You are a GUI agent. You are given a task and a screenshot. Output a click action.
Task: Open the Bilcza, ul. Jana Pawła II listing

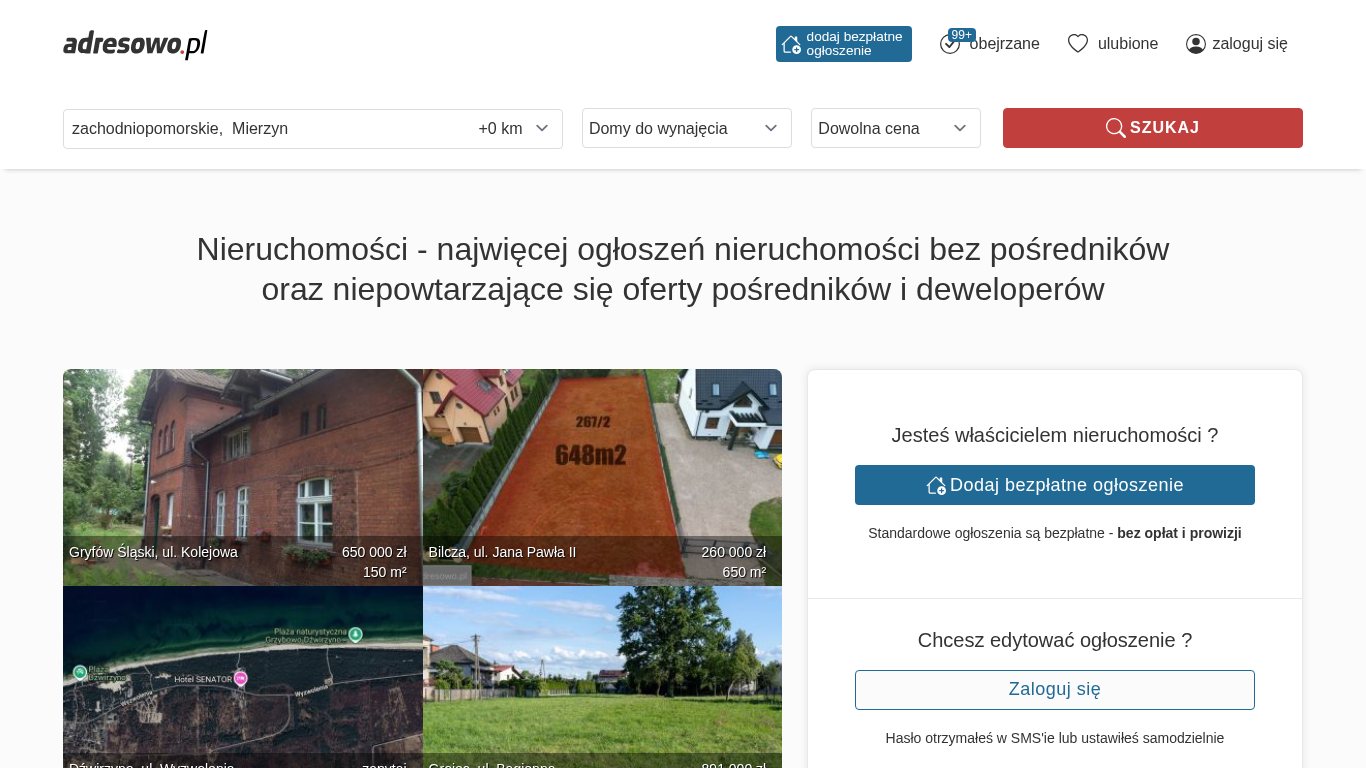[x=602, y=476]
